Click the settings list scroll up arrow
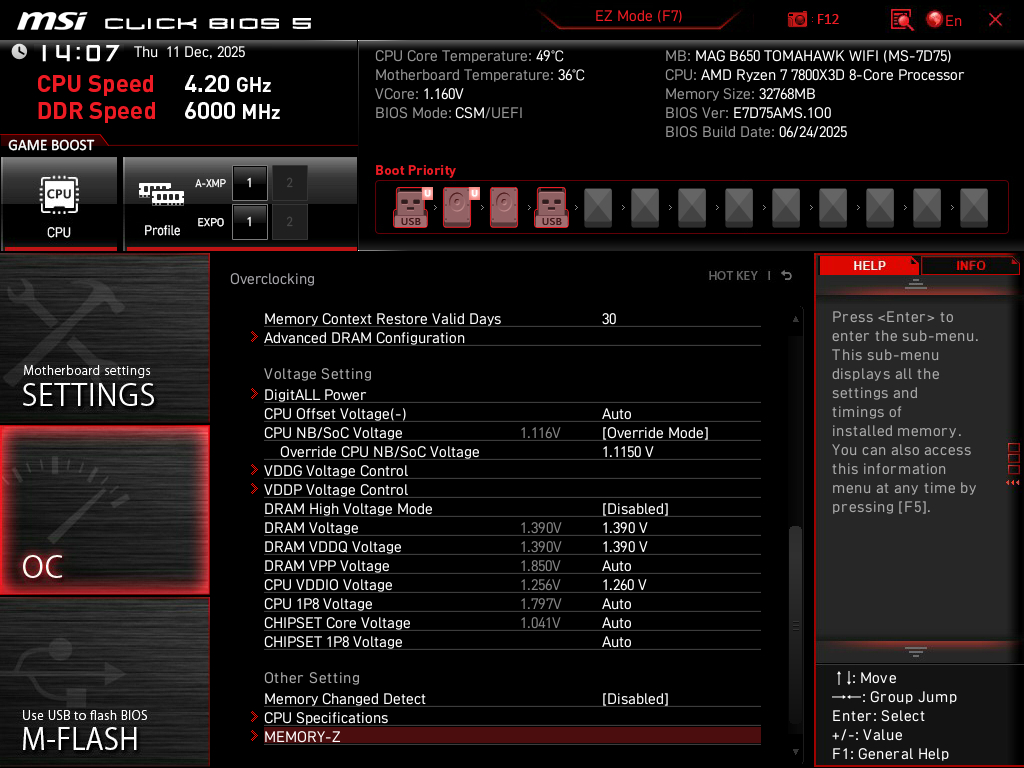This screenshot has height=768, width=1024. pos(795,319)
